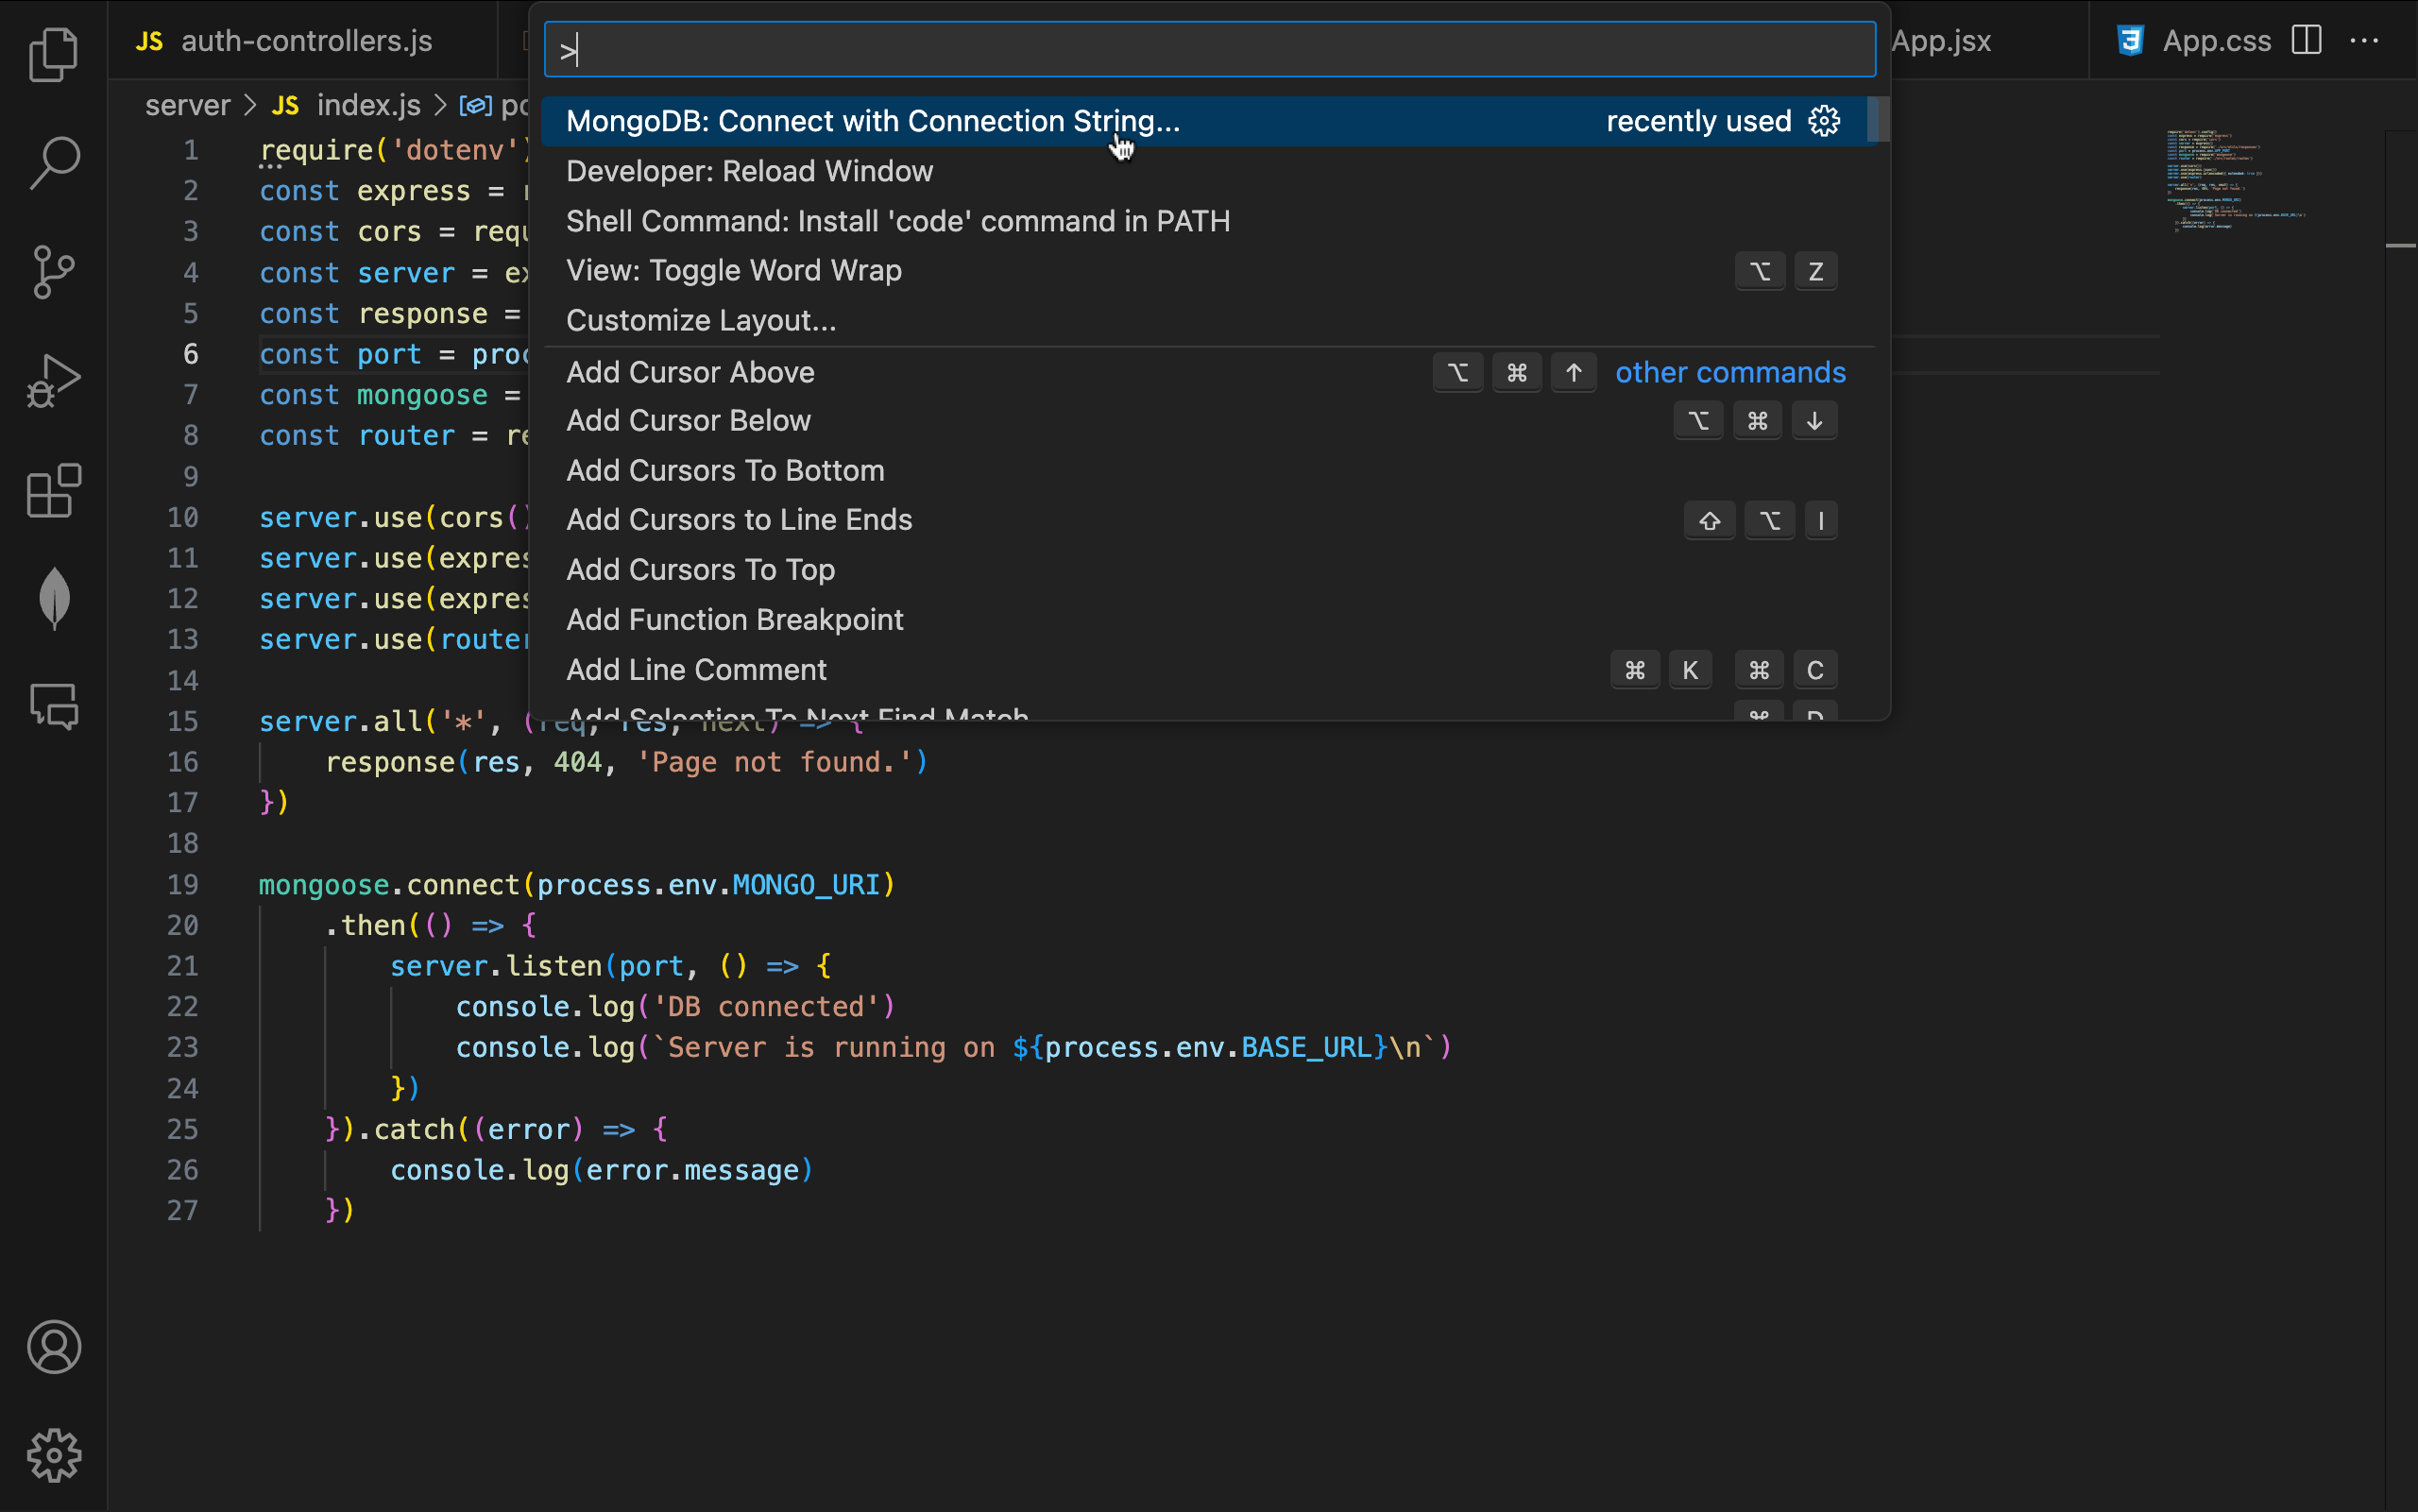Viewport: 2418px width, 1512px height.
Task: Expand the server breadcrumb folder
Action: pos(187,105)
